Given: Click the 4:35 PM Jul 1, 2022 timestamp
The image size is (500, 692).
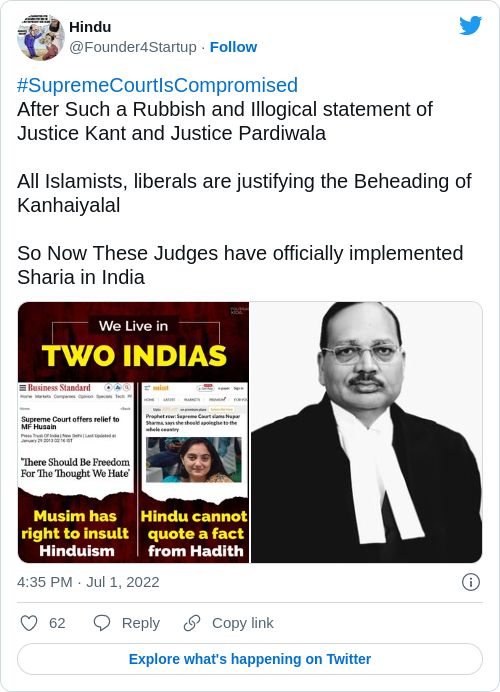Looking at the screenshot, I should click(88, 582).
